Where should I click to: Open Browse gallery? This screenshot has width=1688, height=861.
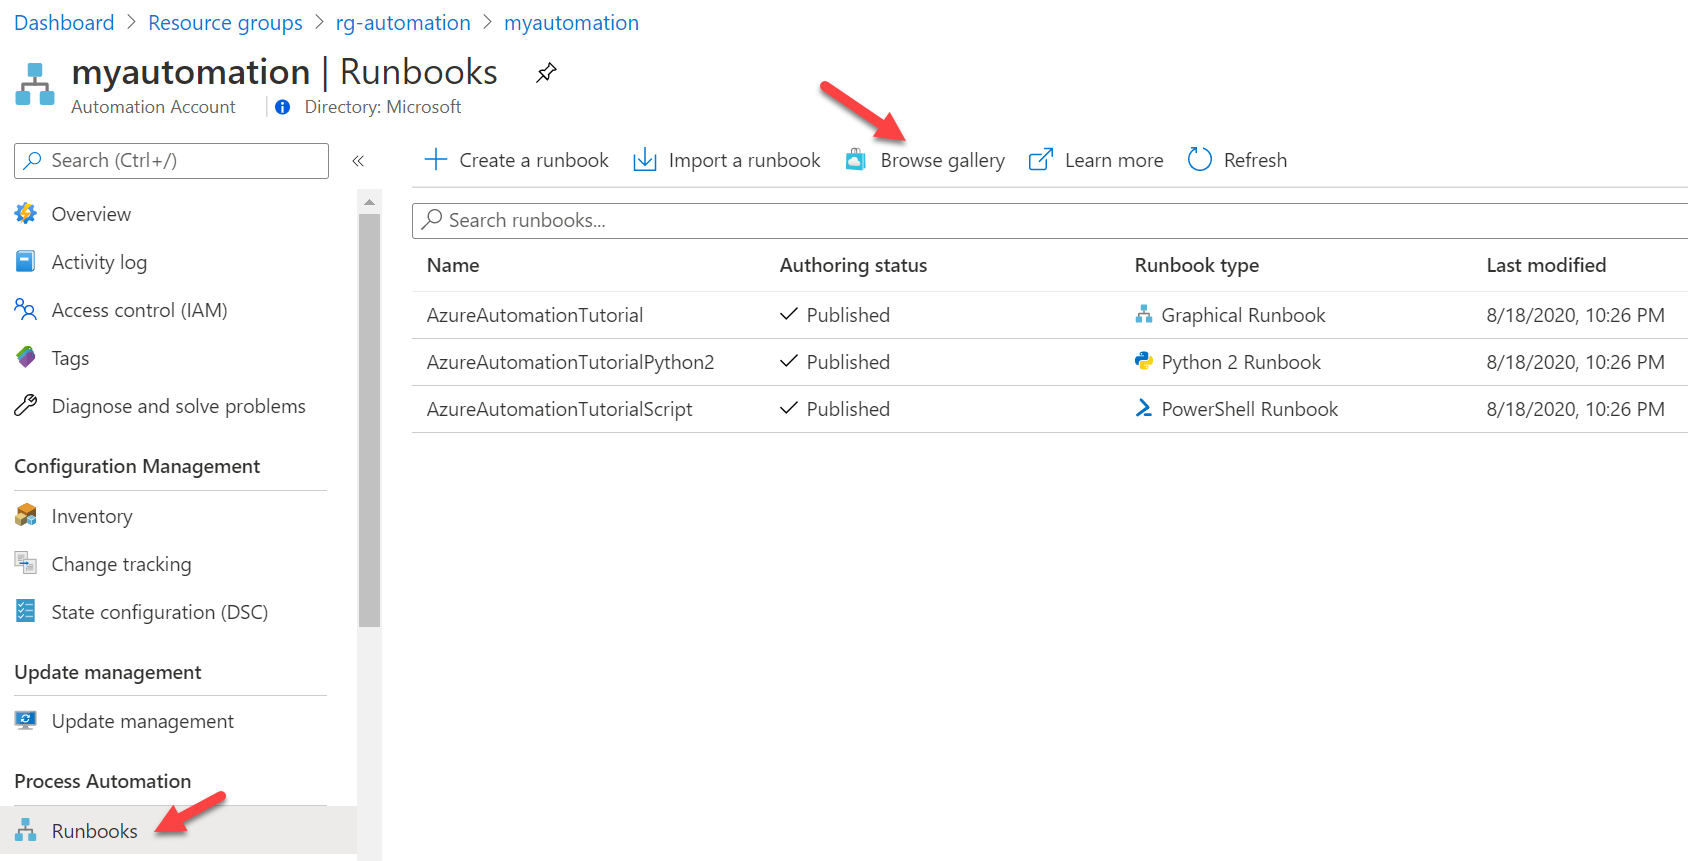[x=925, y=160]
